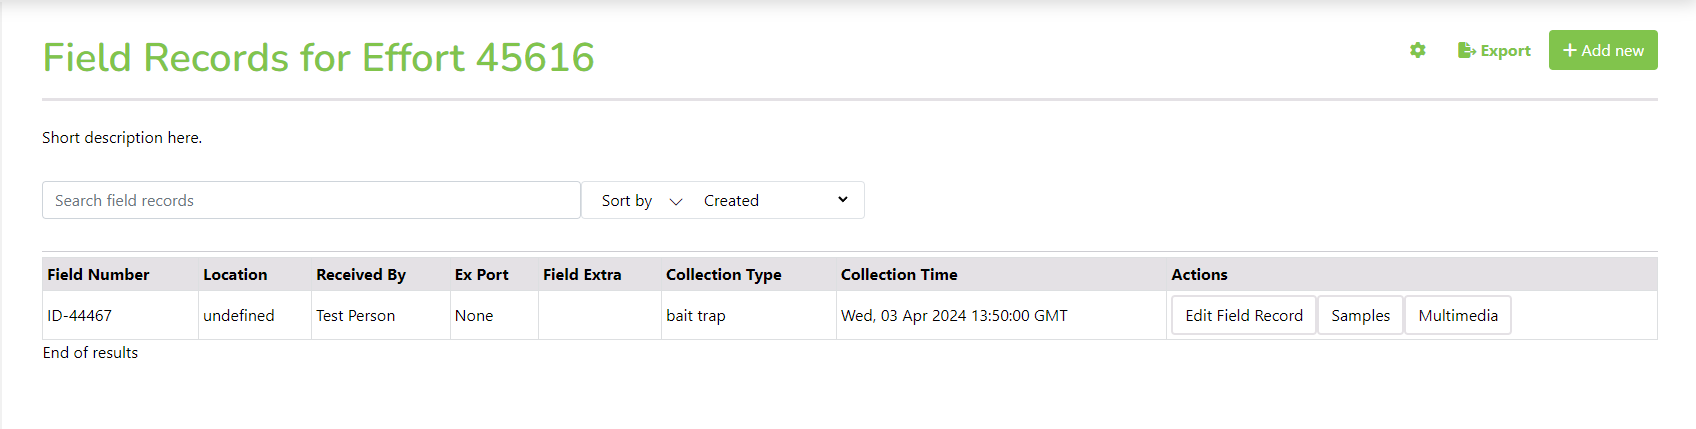The height and width of the screenshot is (429, 1696).
Task: Select the ID-44467 field number cell
Action: click(120, 315)
